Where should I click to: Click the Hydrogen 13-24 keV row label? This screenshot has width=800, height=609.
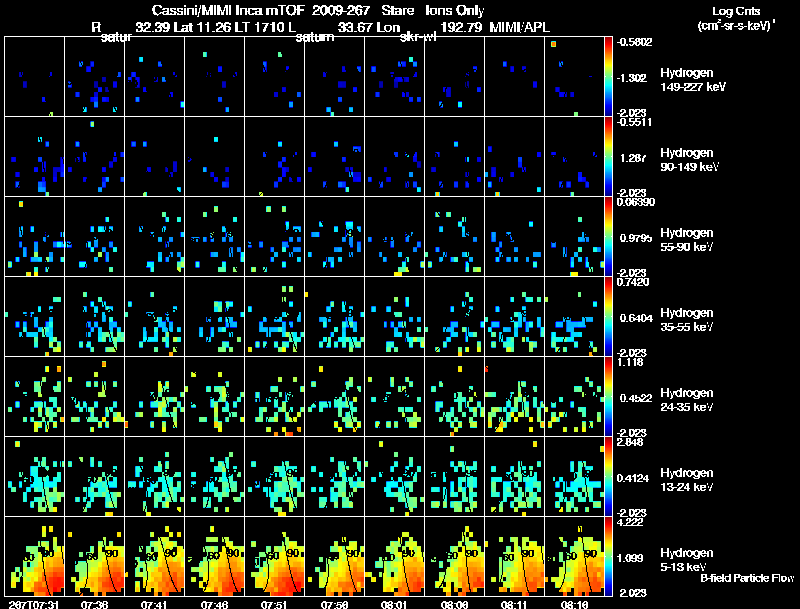pyautogui.click(x=686, y=480)
